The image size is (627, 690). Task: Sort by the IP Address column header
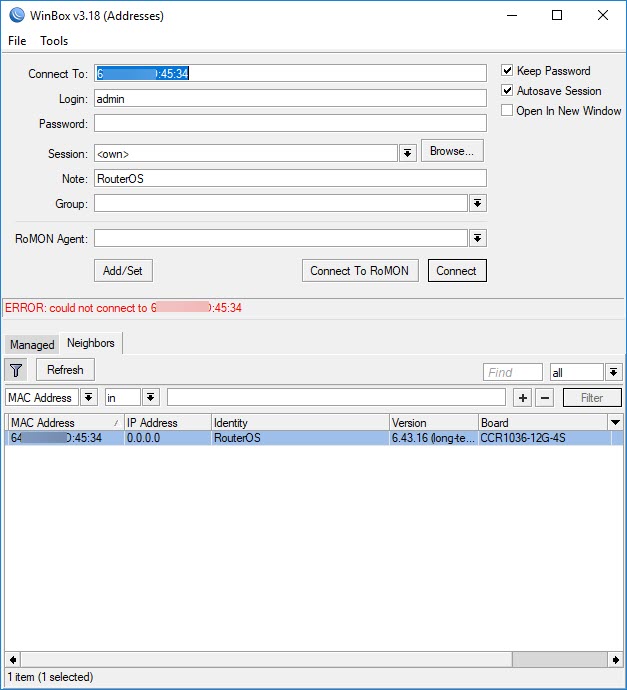pos(168,422)
